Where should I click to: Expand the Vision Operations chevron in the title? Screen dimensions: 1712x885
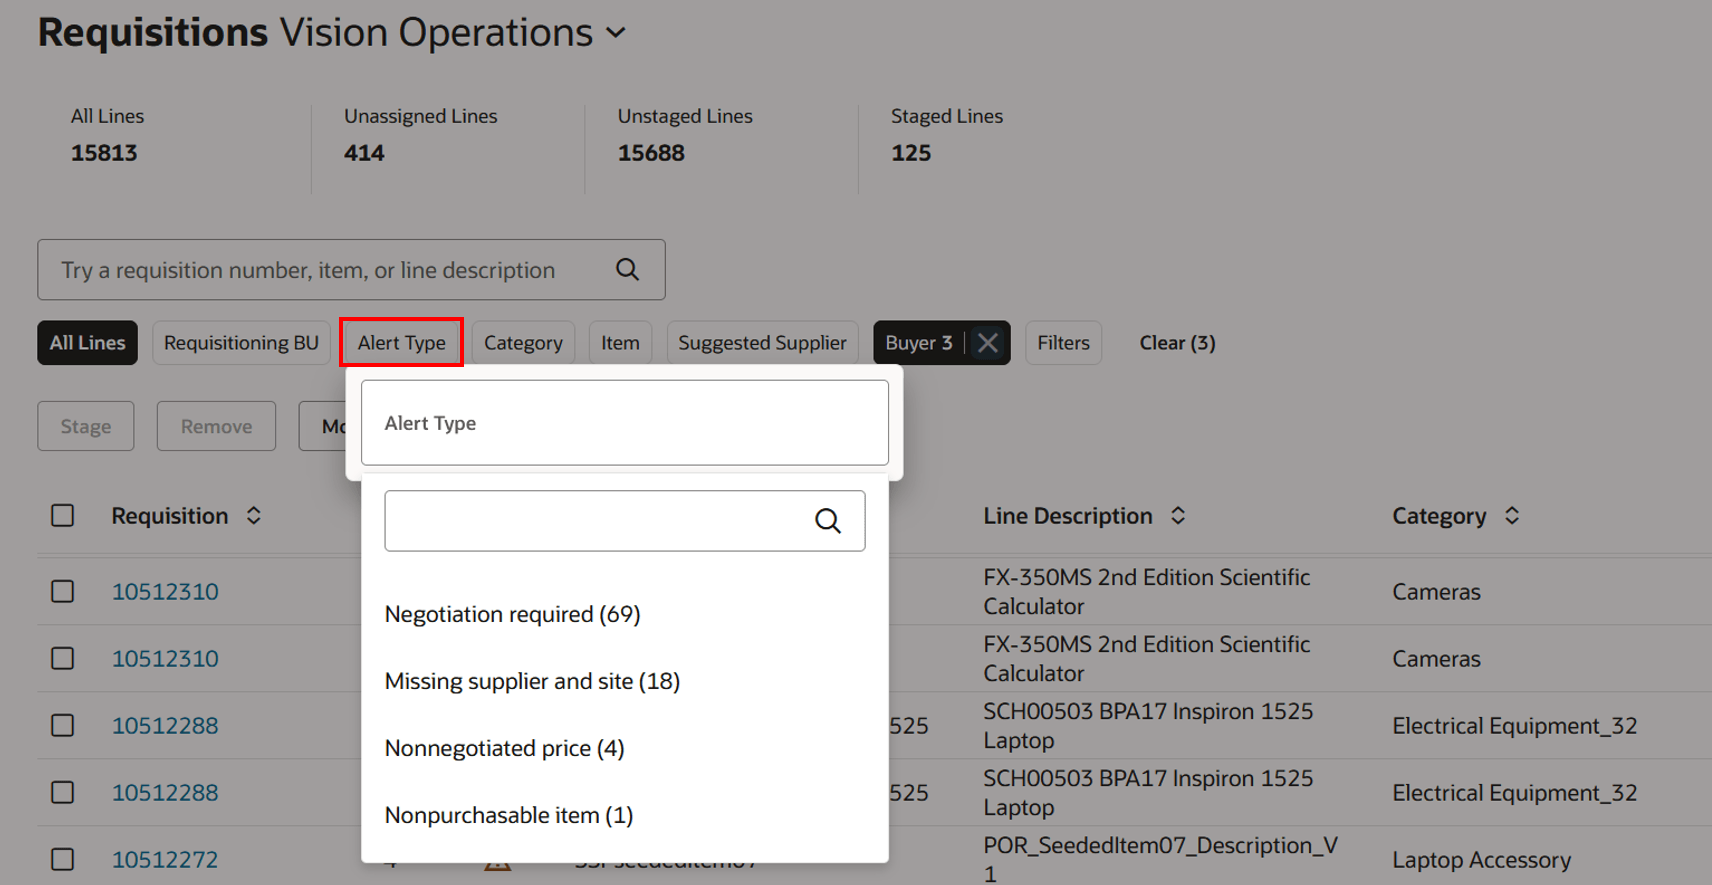(616, 33)
